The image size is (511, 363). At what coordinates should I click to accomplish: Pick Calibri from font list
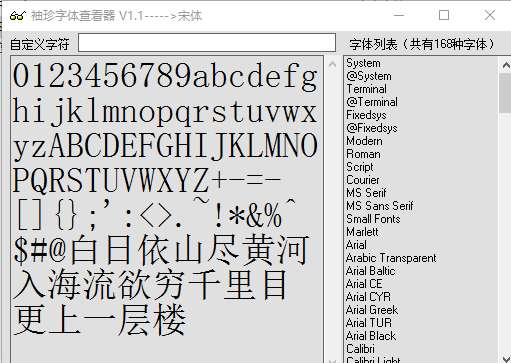(x=360, y=349)
